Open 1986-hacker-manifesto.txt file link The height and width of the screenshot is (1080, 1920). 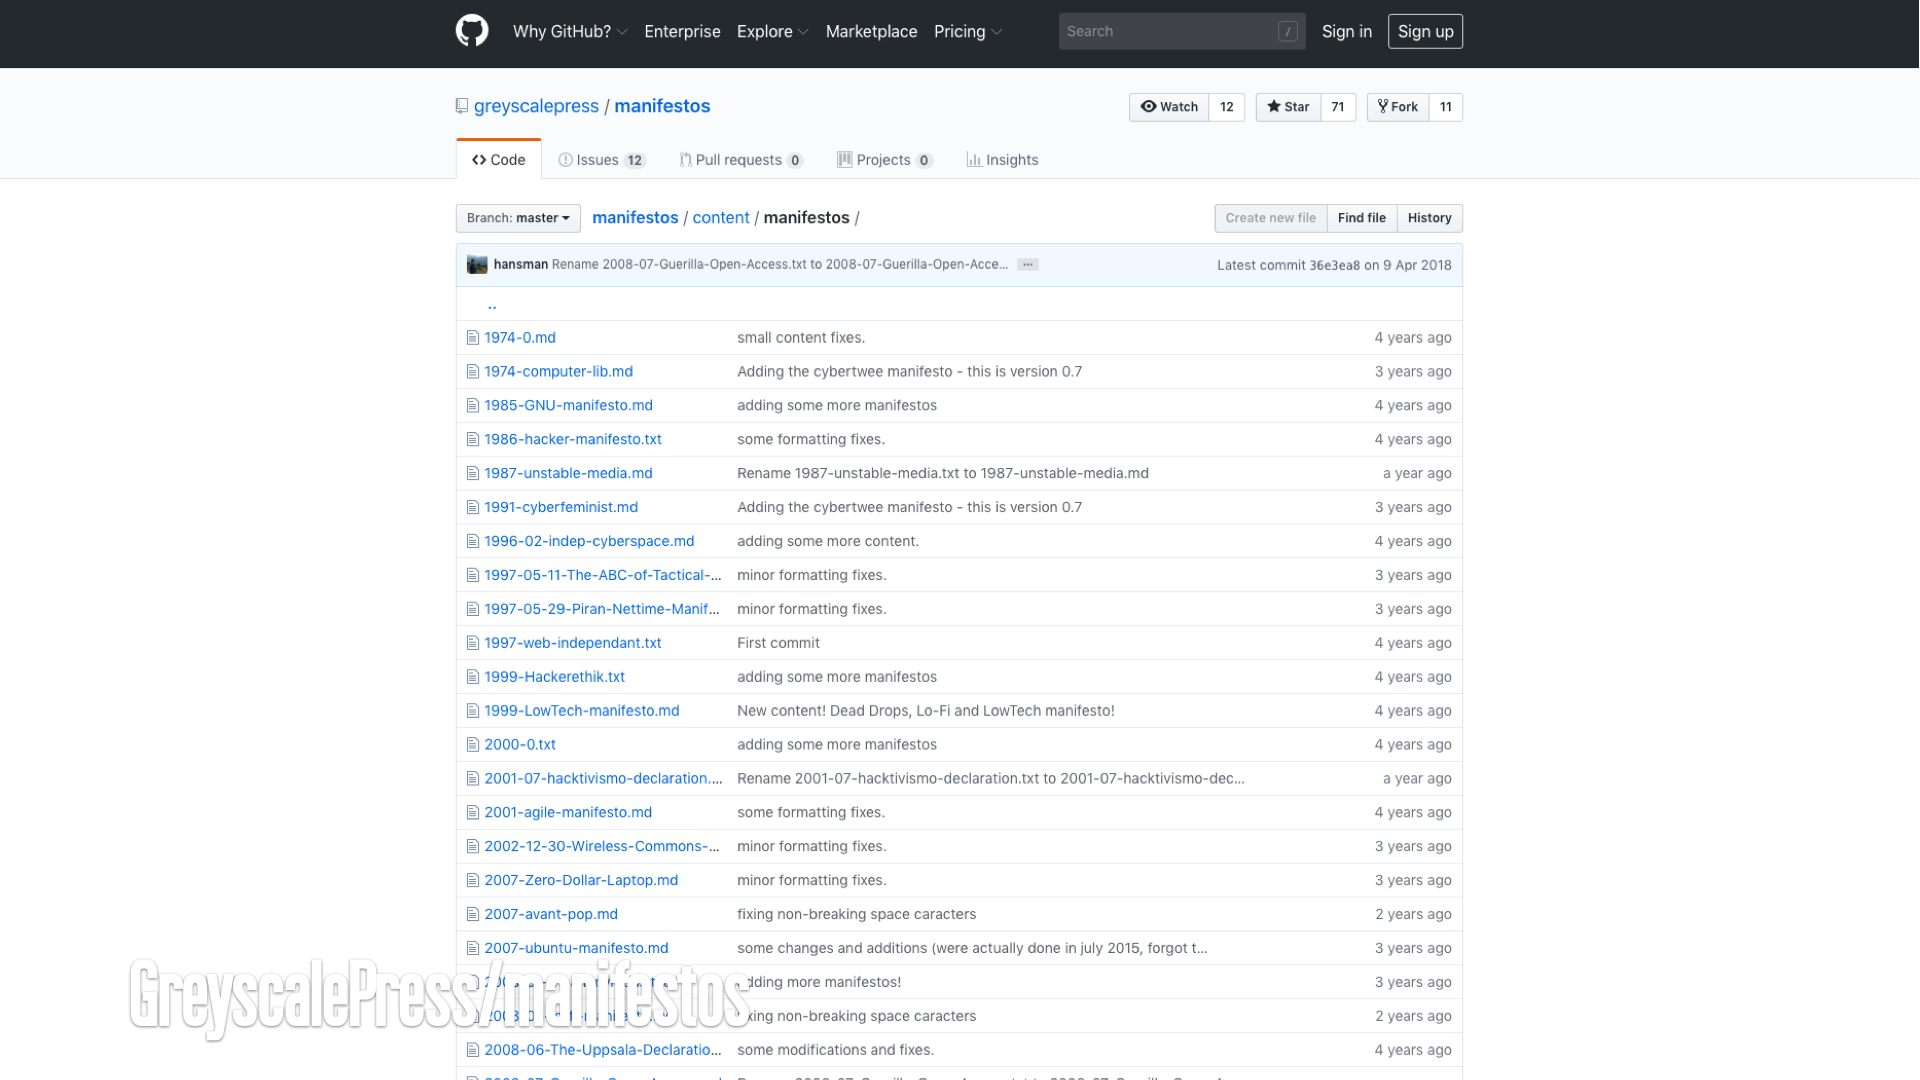tap(573, 440)
